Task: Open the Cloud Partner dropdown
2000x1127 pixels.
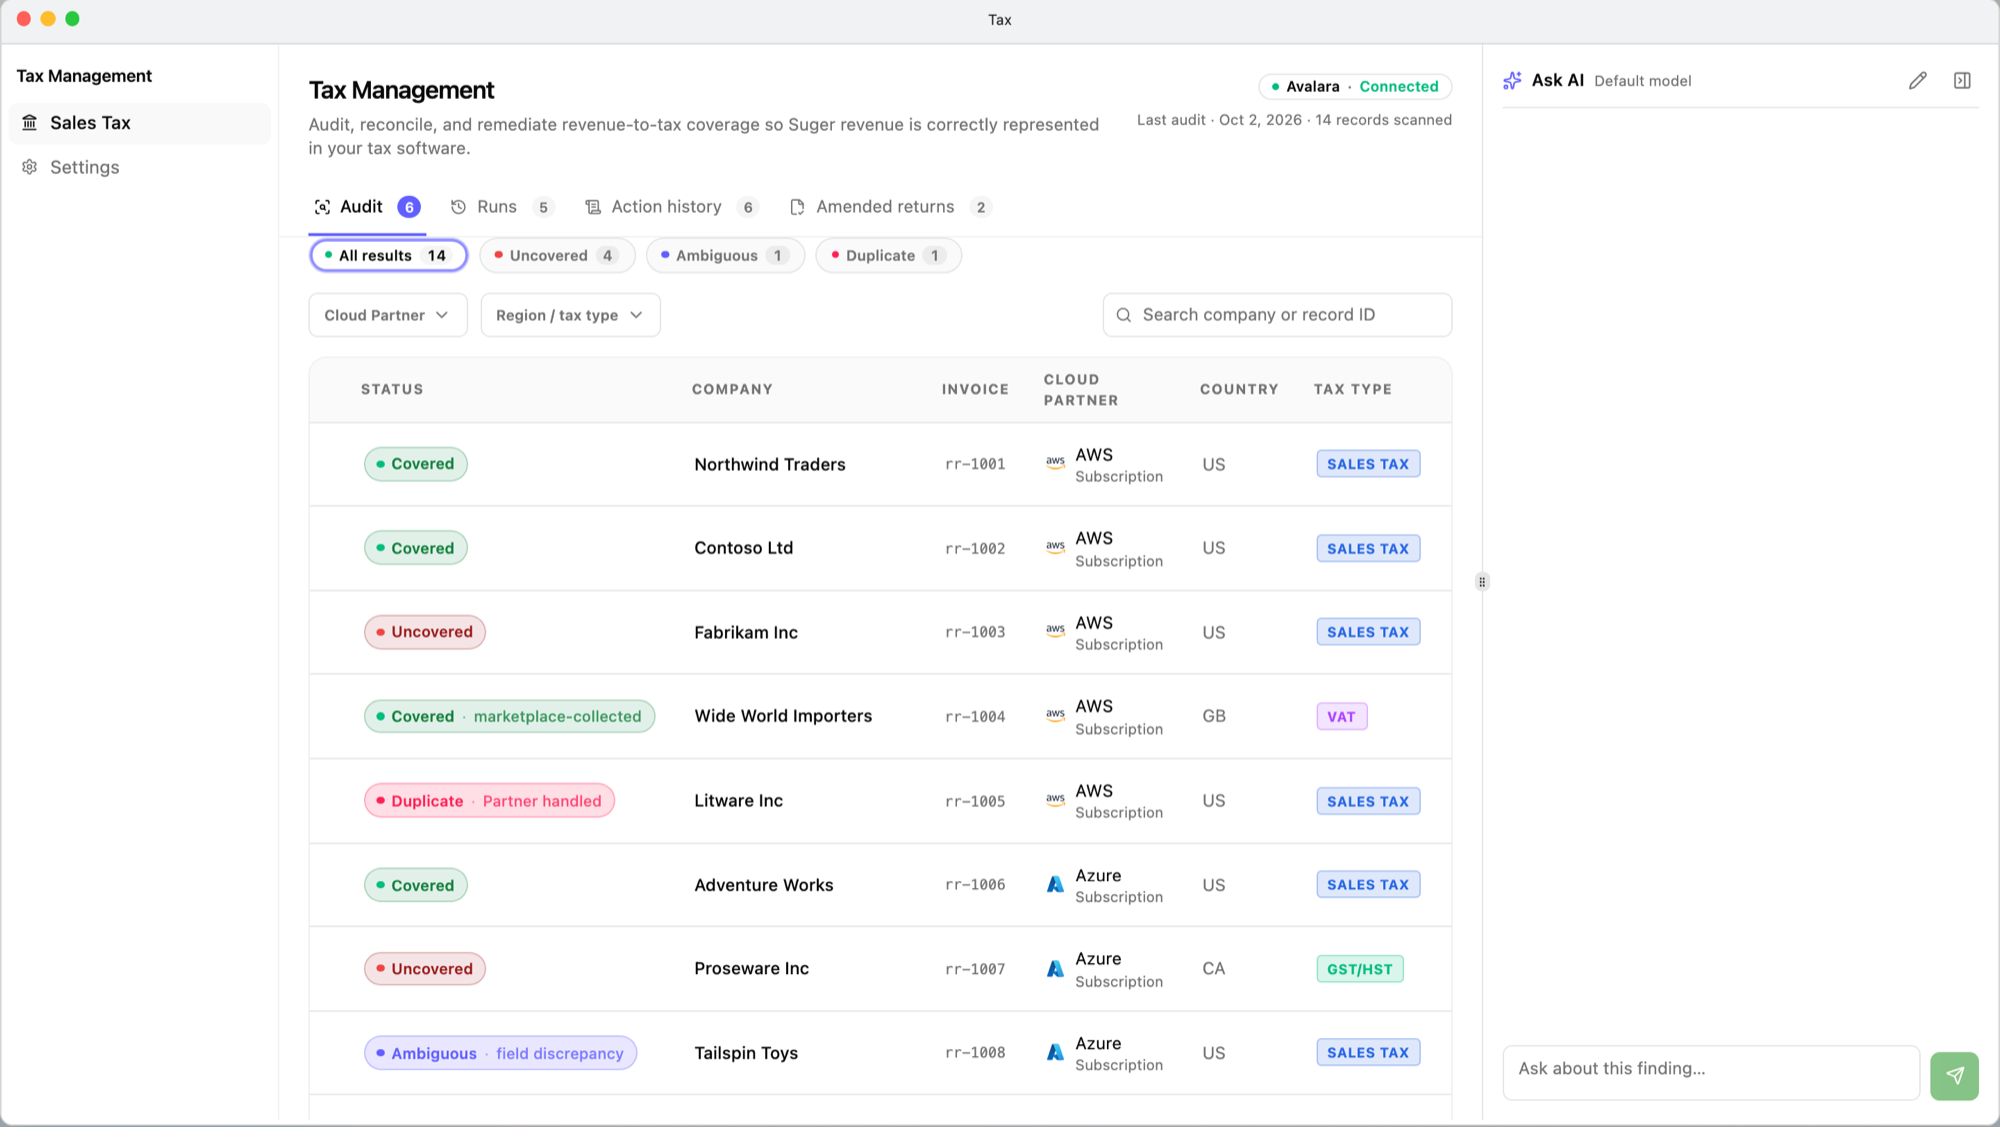Action: [x=388, y=315]
